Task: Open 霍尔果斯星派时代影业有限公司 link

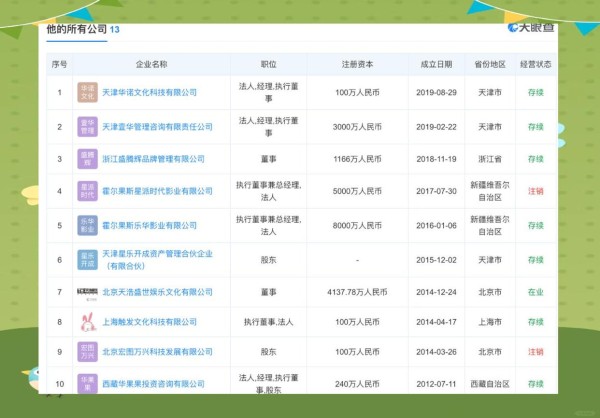Action: coord(157,191)
